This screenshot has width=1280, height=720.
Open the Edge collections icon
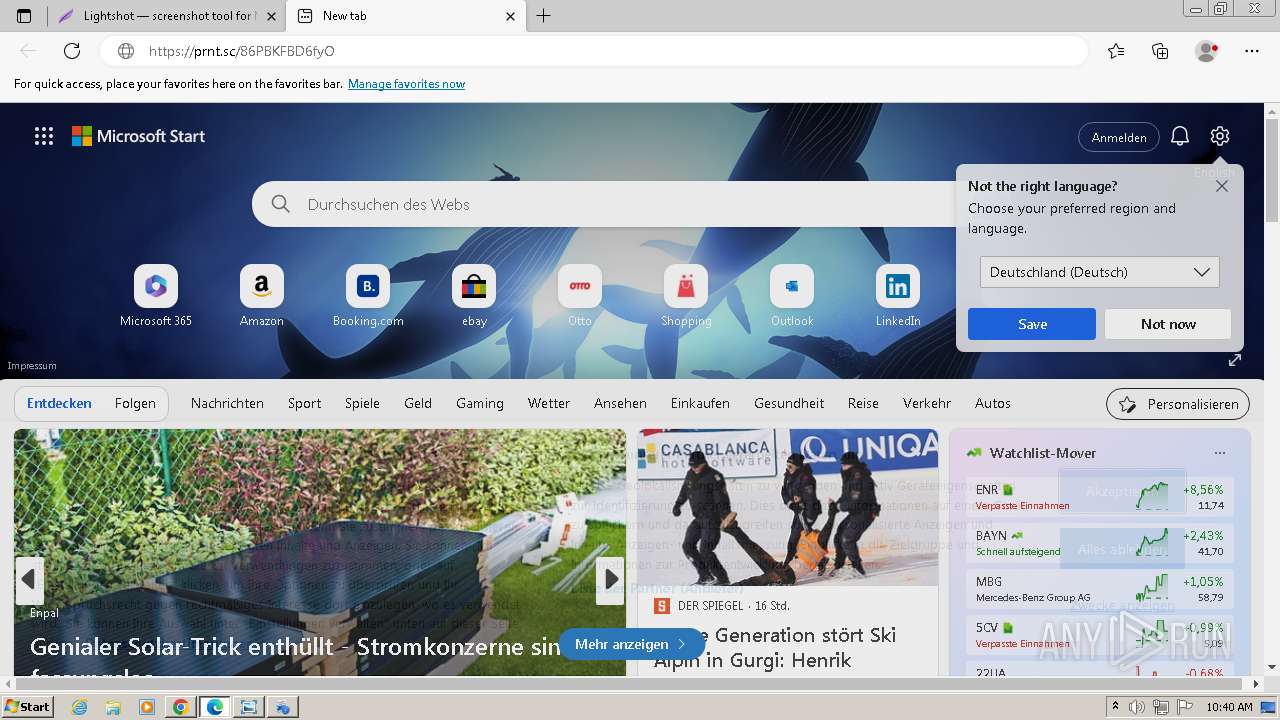(x=1160, y=51)
